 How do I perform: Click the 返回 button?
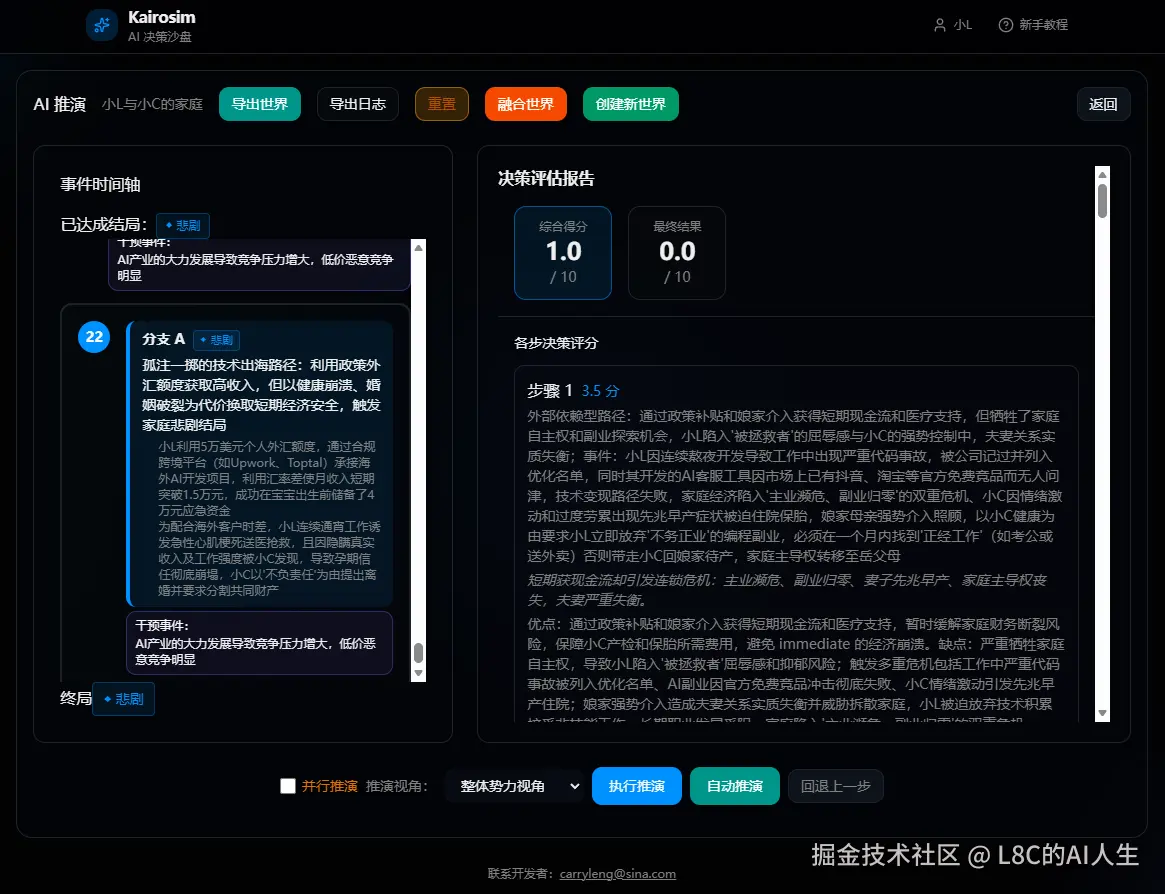[1103, 104]
